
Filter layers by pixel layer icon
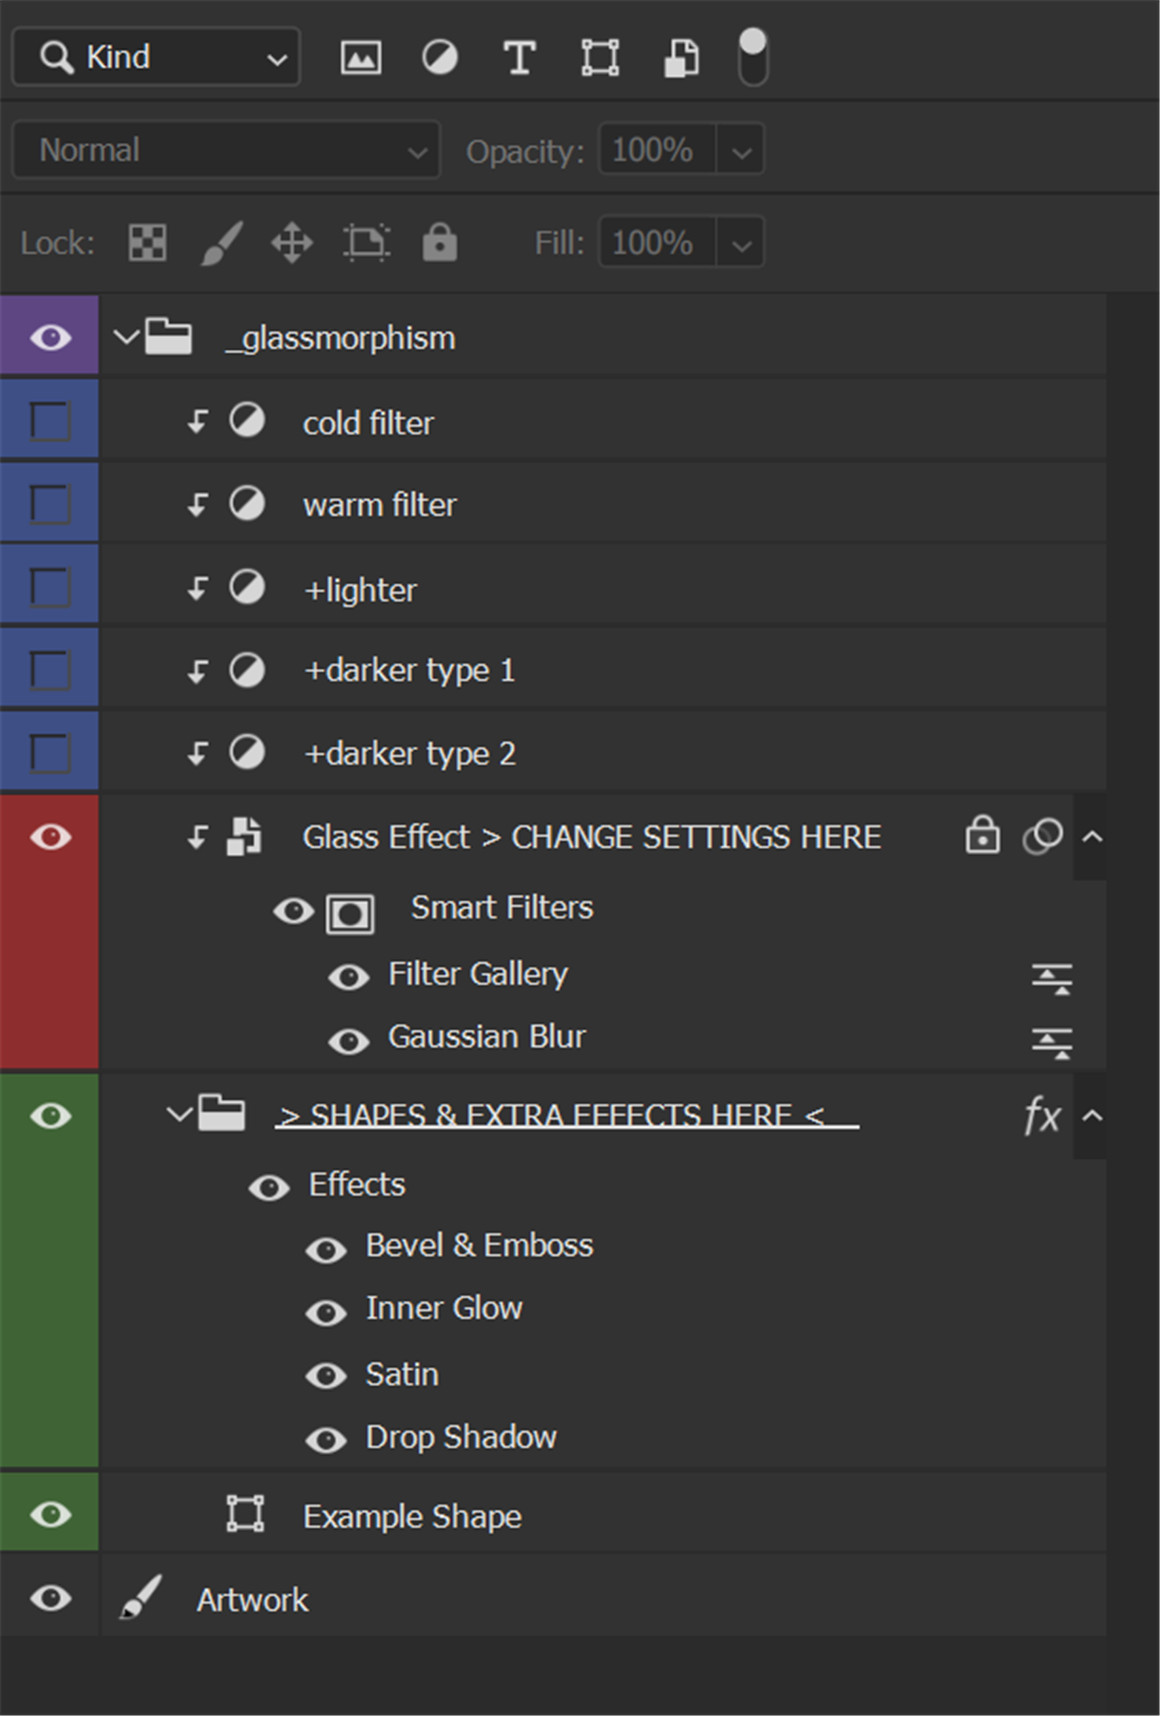coord(360,58)
